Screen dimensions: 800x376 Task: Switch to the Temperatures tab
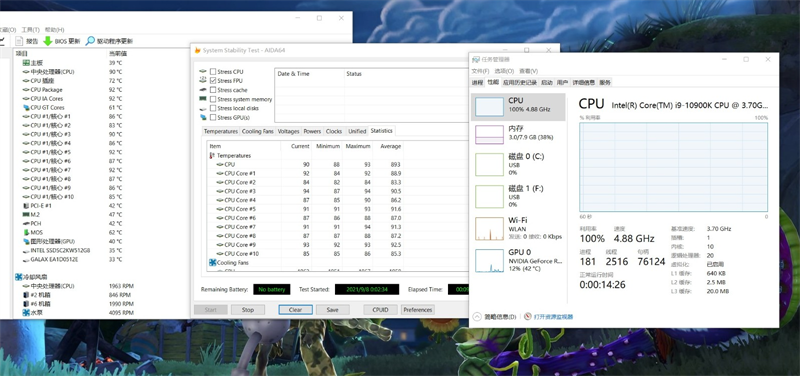[x=221, y=131]
